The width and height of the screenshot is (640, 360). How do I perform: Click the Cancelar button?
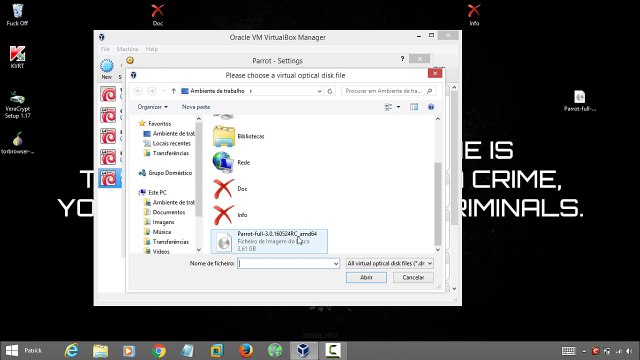pos(413,278)
